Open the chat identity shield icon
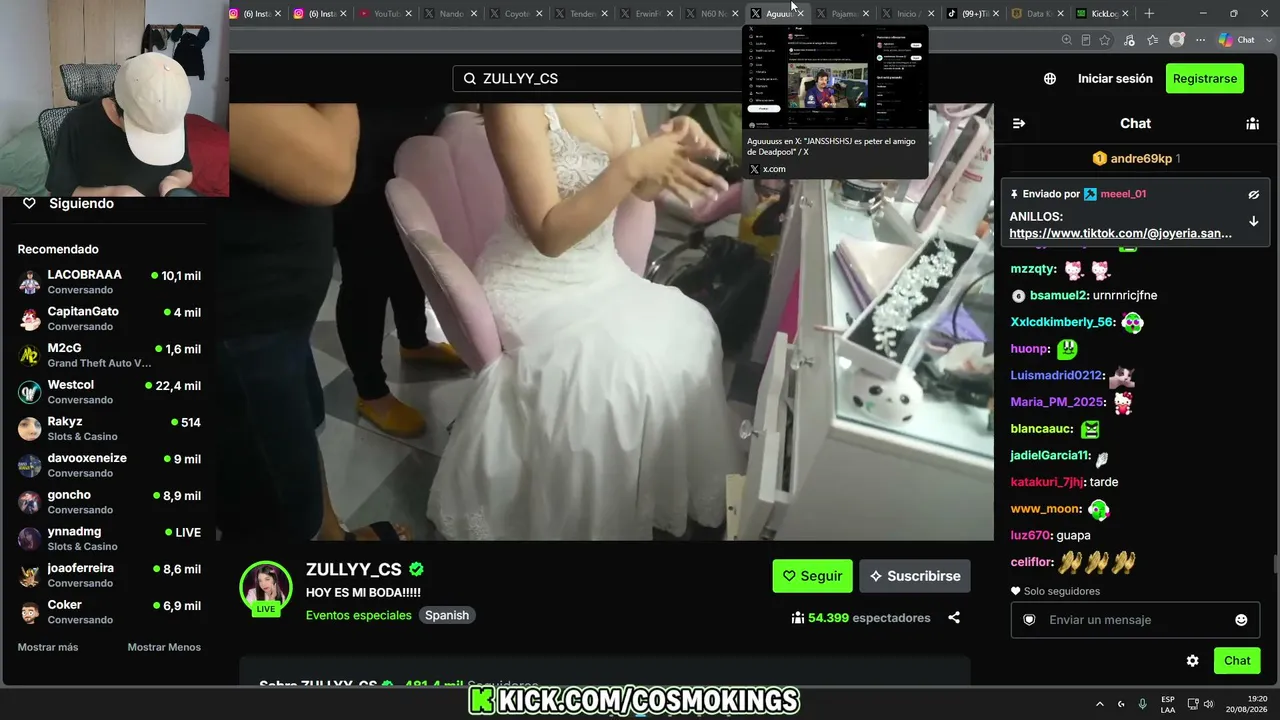This screenshot has width=1280, height=720. pyautogui.click(x=1029, y=620)
